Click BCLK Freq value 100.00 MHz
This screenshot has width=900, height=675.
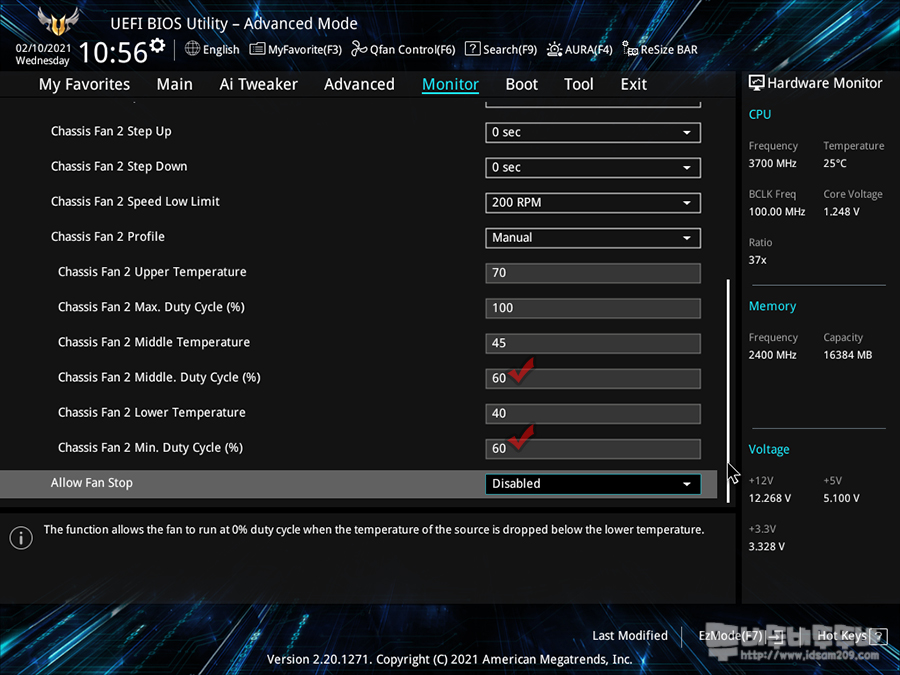(777, 212)
